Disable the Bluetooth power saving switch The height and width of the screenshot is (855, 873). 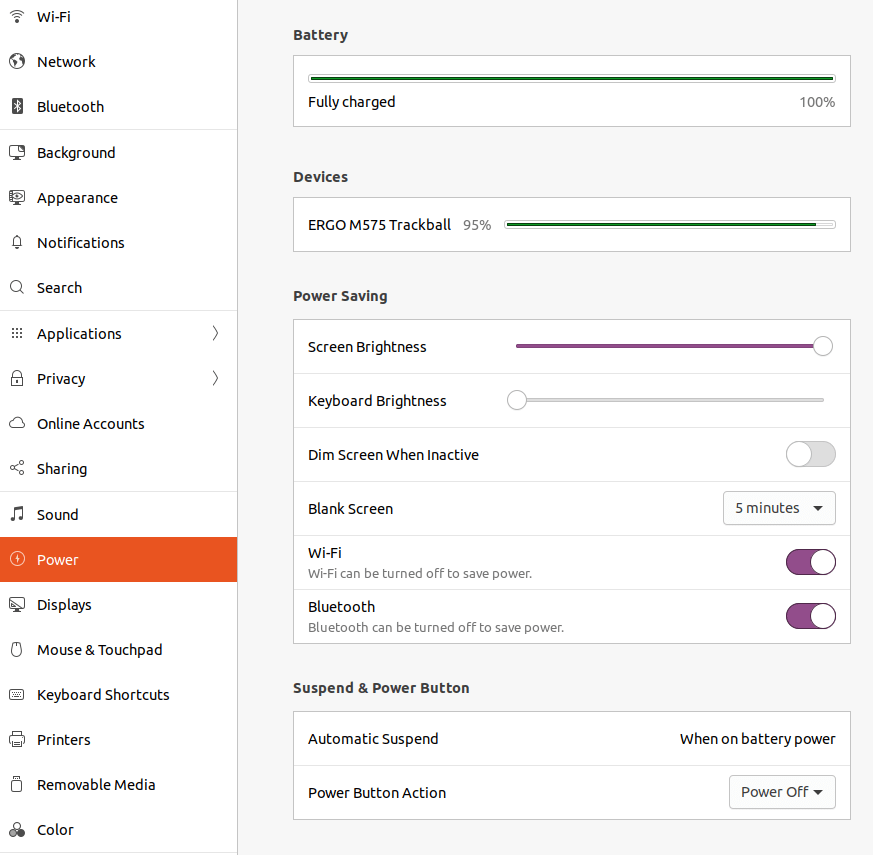[810, 616]
